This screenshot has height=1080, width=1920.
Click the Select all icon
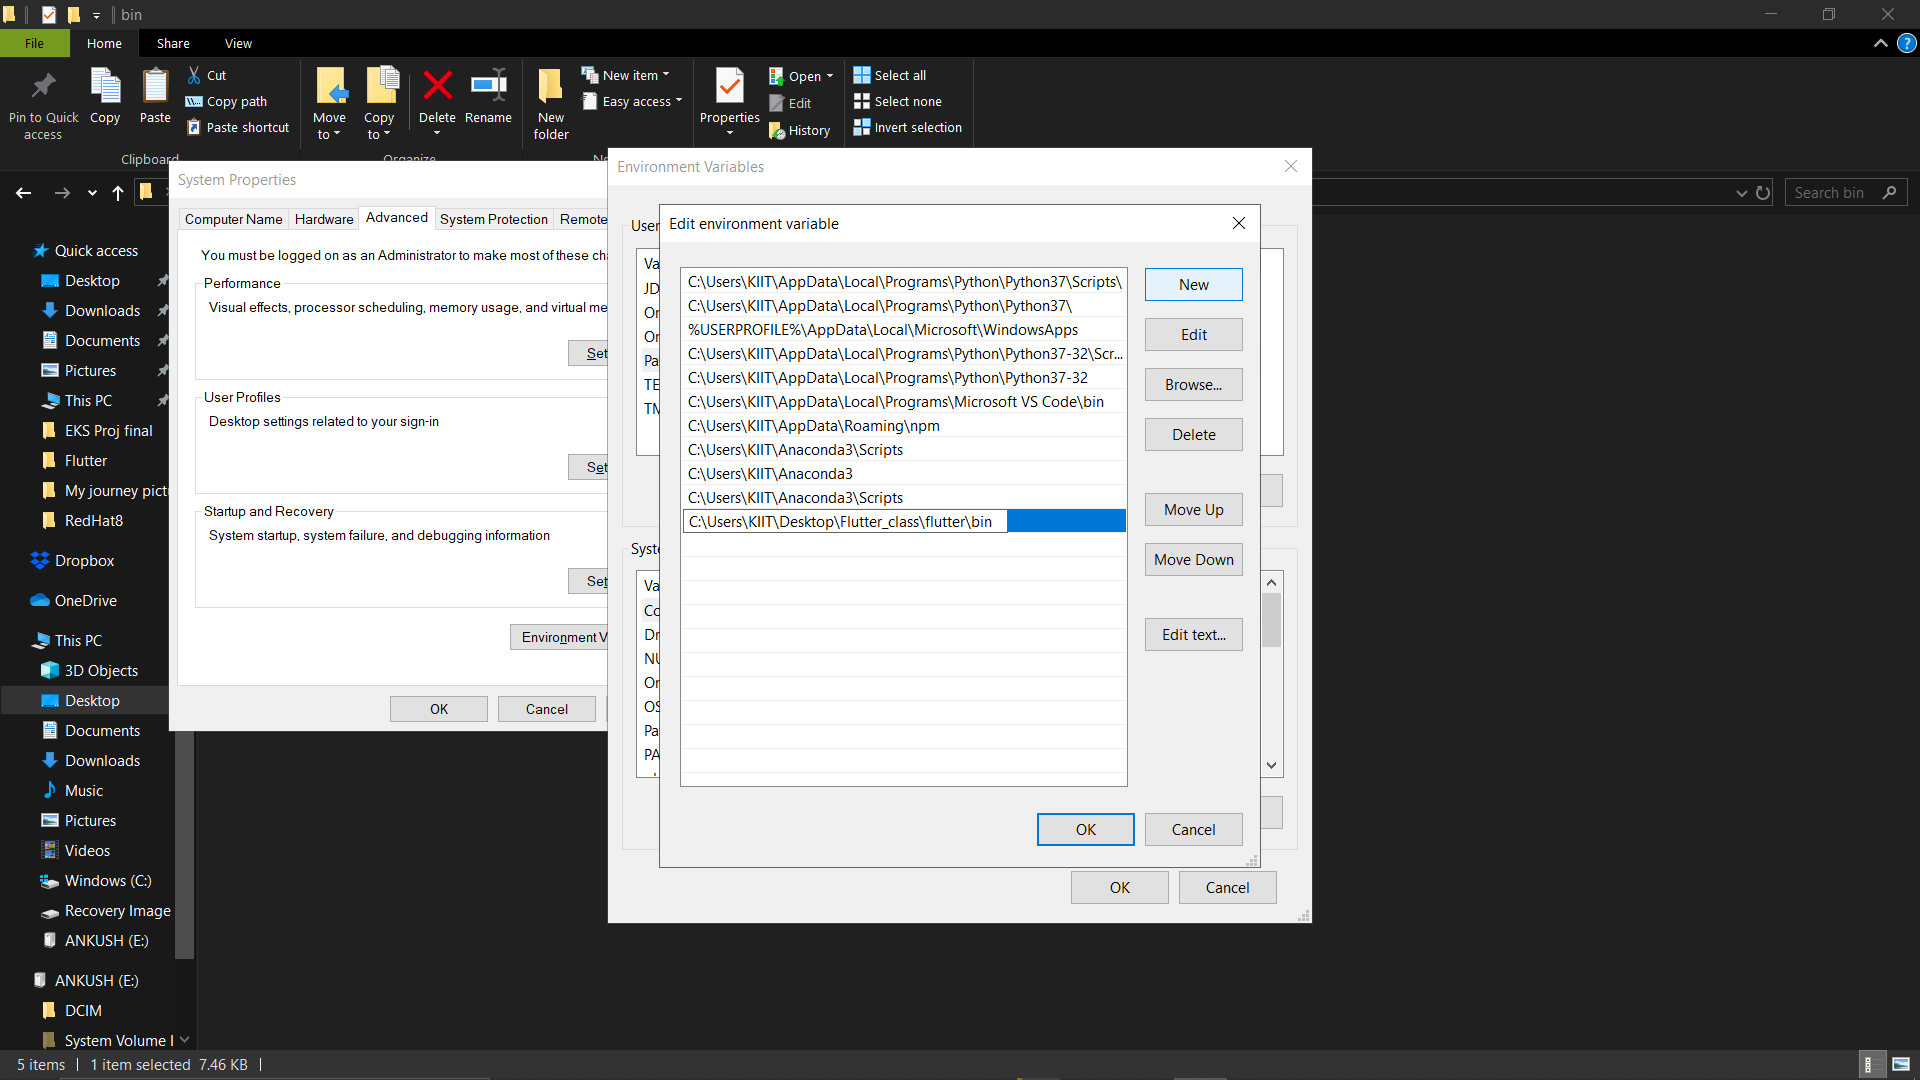click(x=862, y=75)
